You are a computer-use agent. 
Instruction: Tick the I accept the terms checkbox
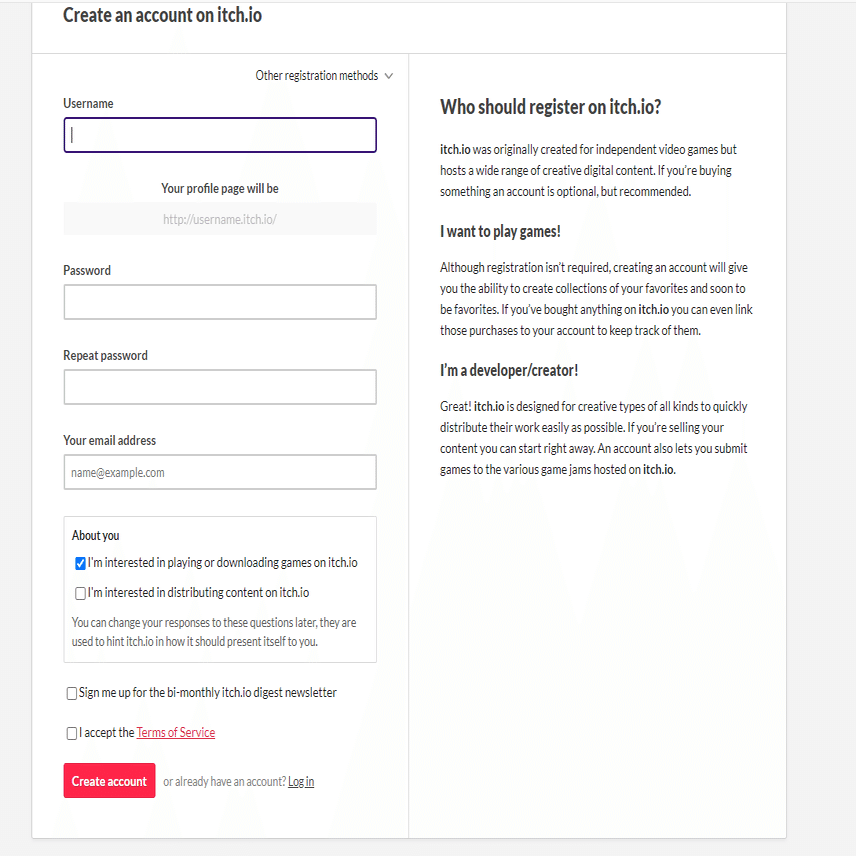tap(72, 733)
